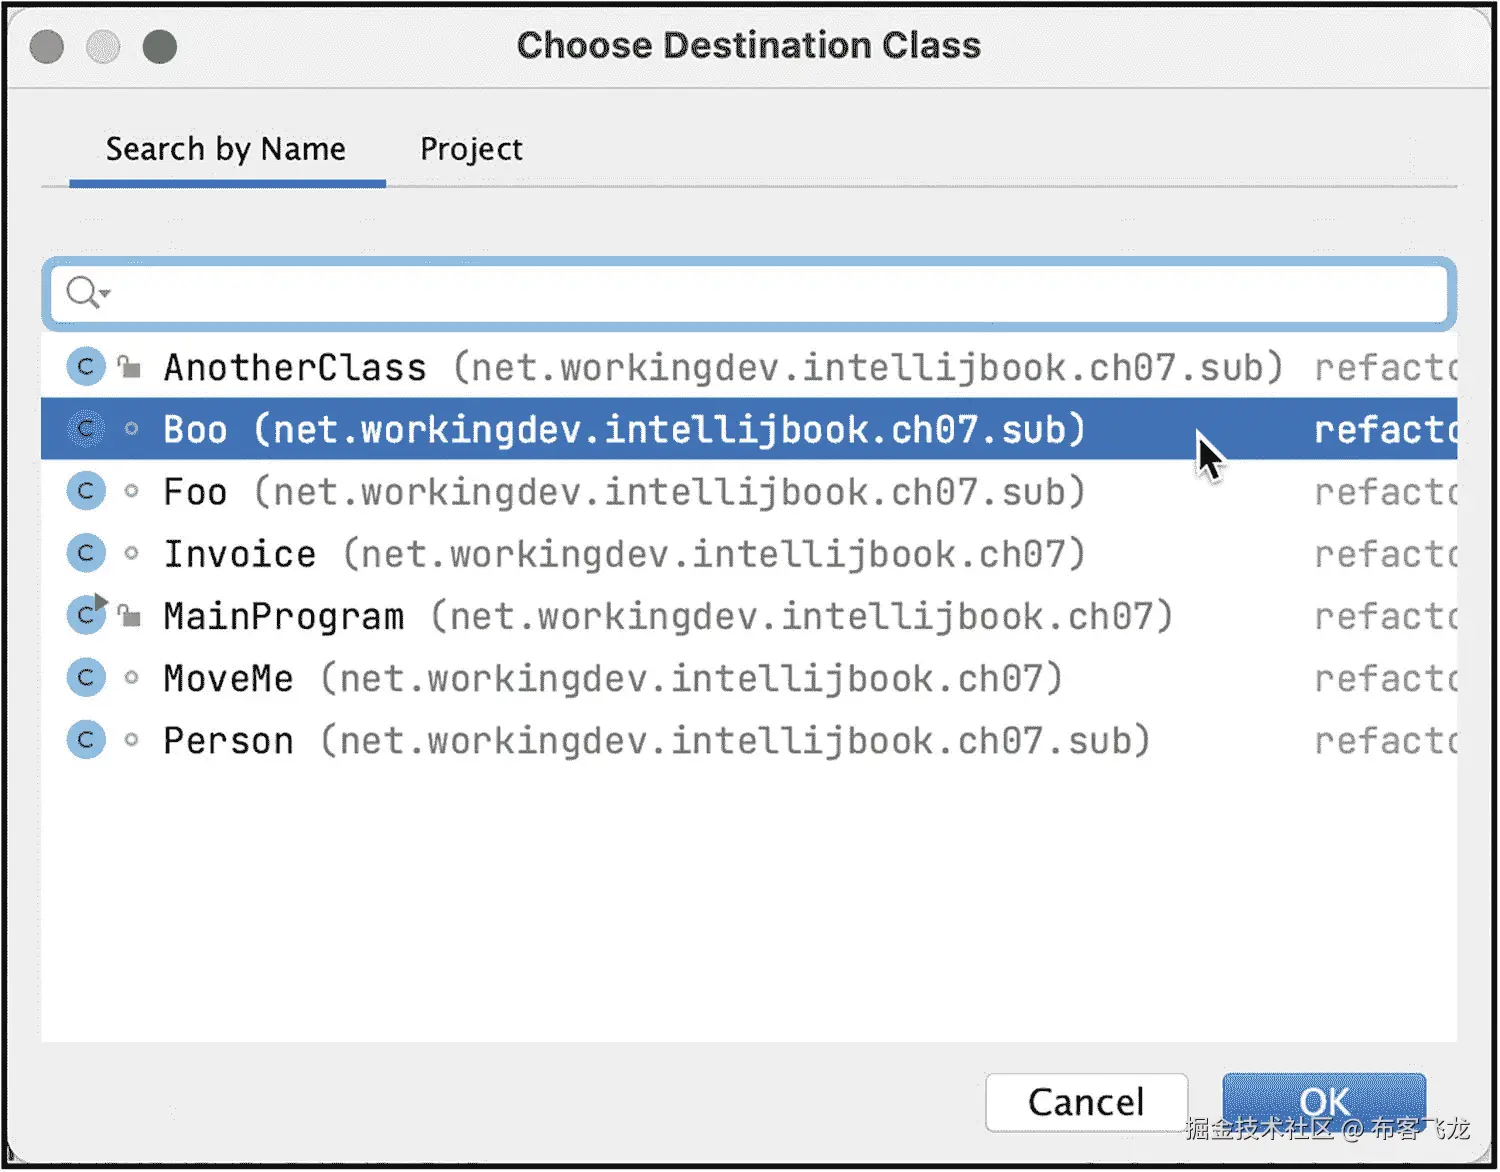Select the MainProgram class name

[283, 616]
